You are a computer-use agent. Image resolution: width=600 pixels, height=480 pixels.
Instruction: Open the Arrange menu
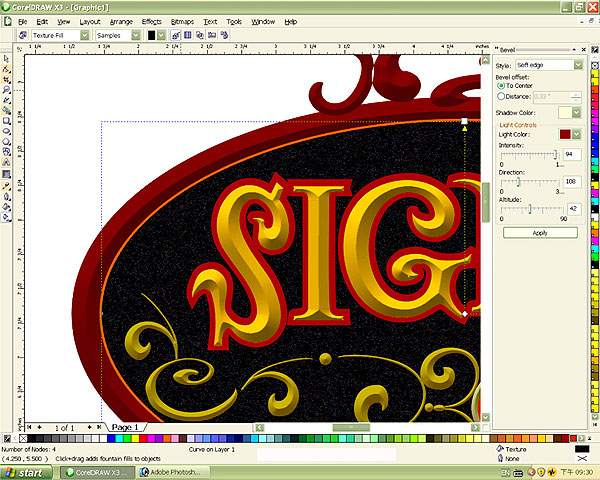[x=121, y=22]
